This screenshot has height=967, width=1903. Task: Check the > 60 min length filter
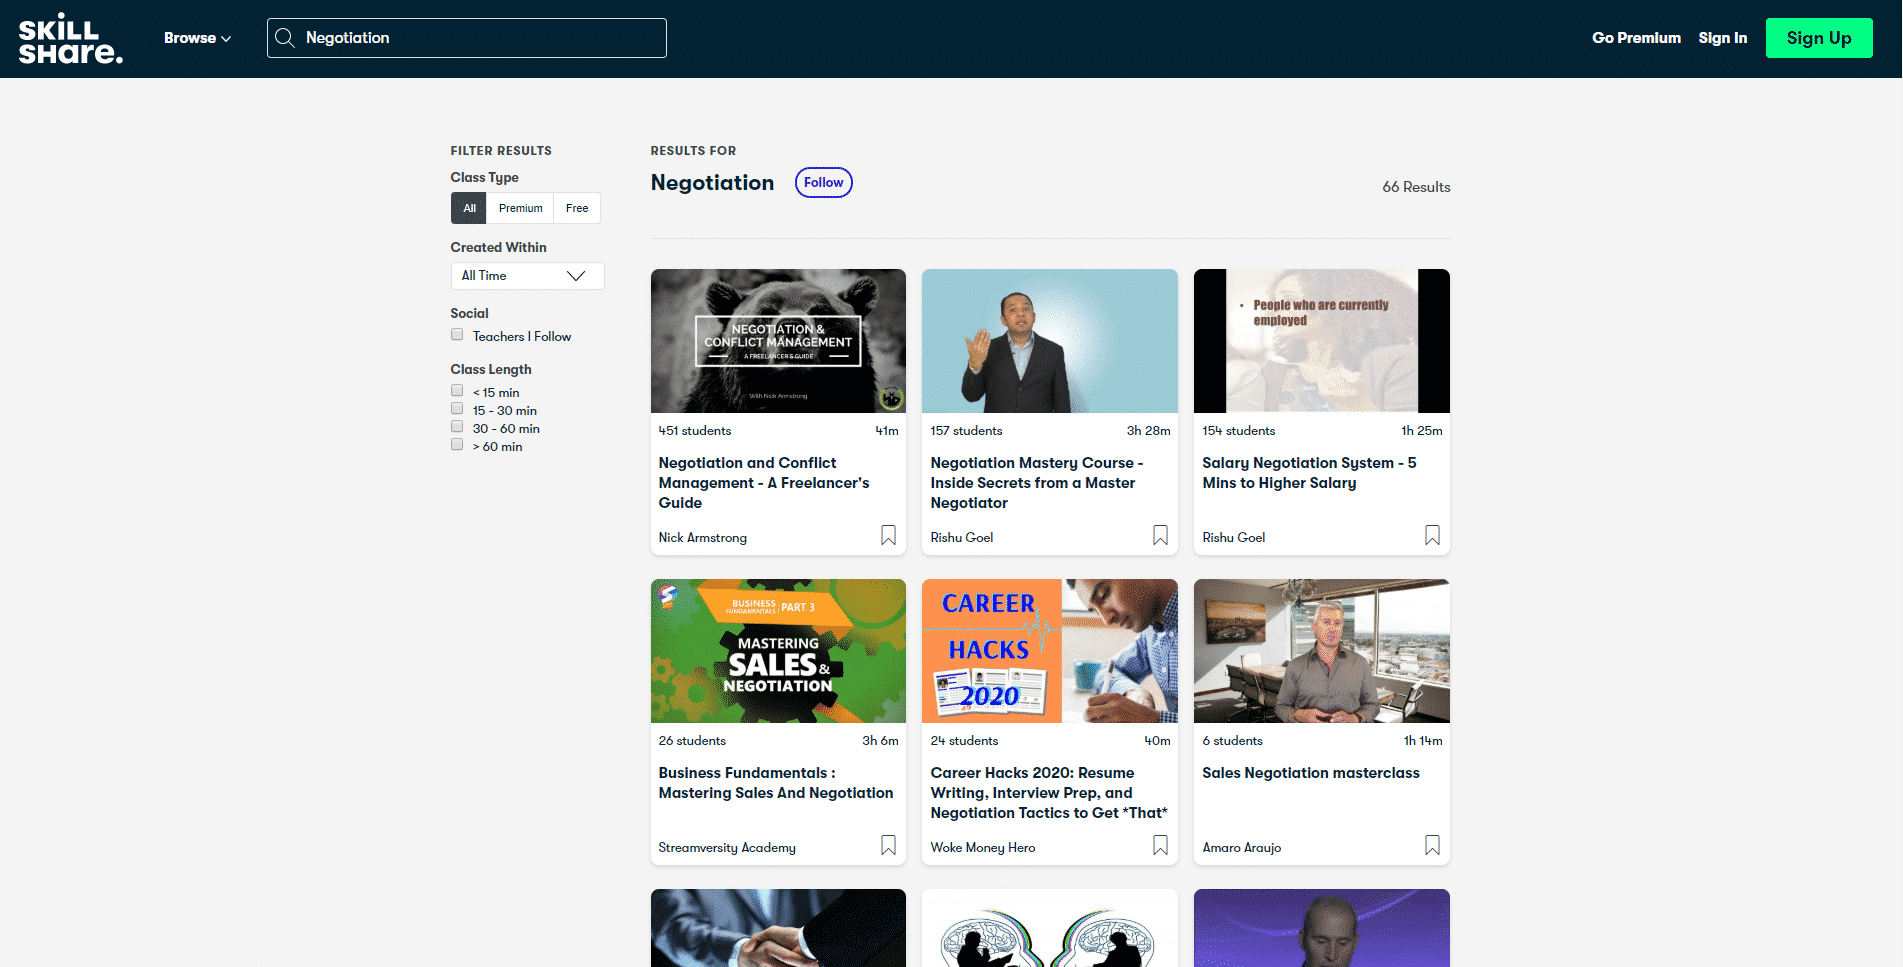(x=457, y=445)
